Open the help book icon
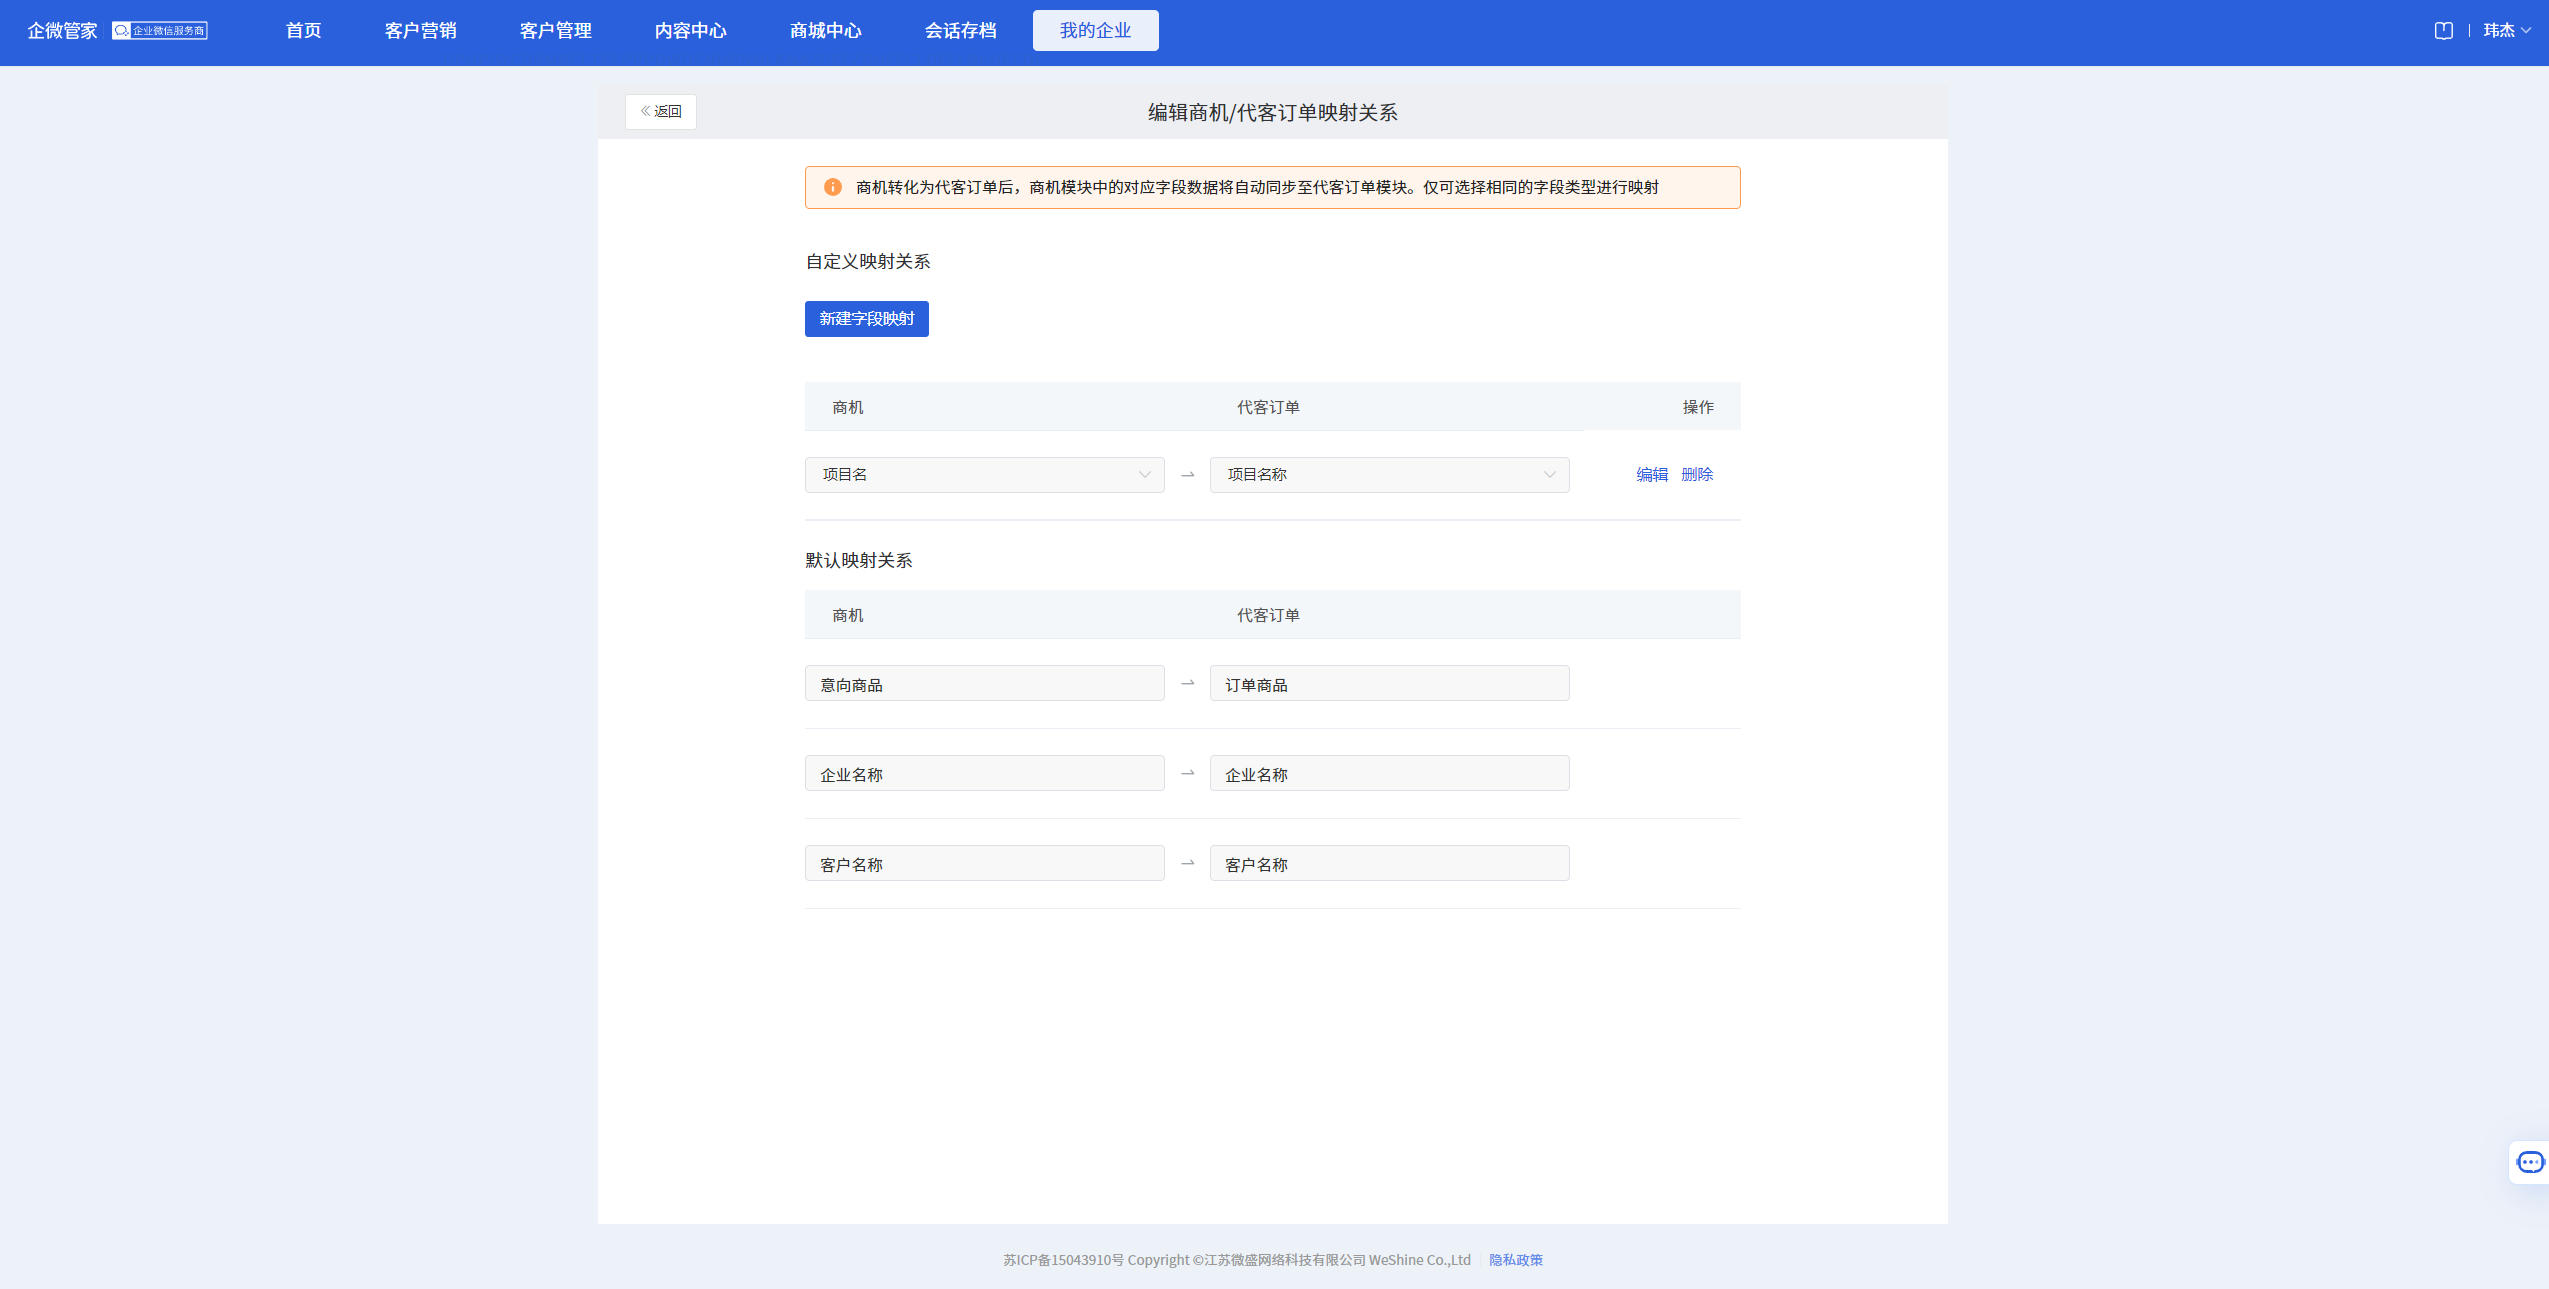This screenshot has height=1289, width=2549. click(x=2443, y=31)
